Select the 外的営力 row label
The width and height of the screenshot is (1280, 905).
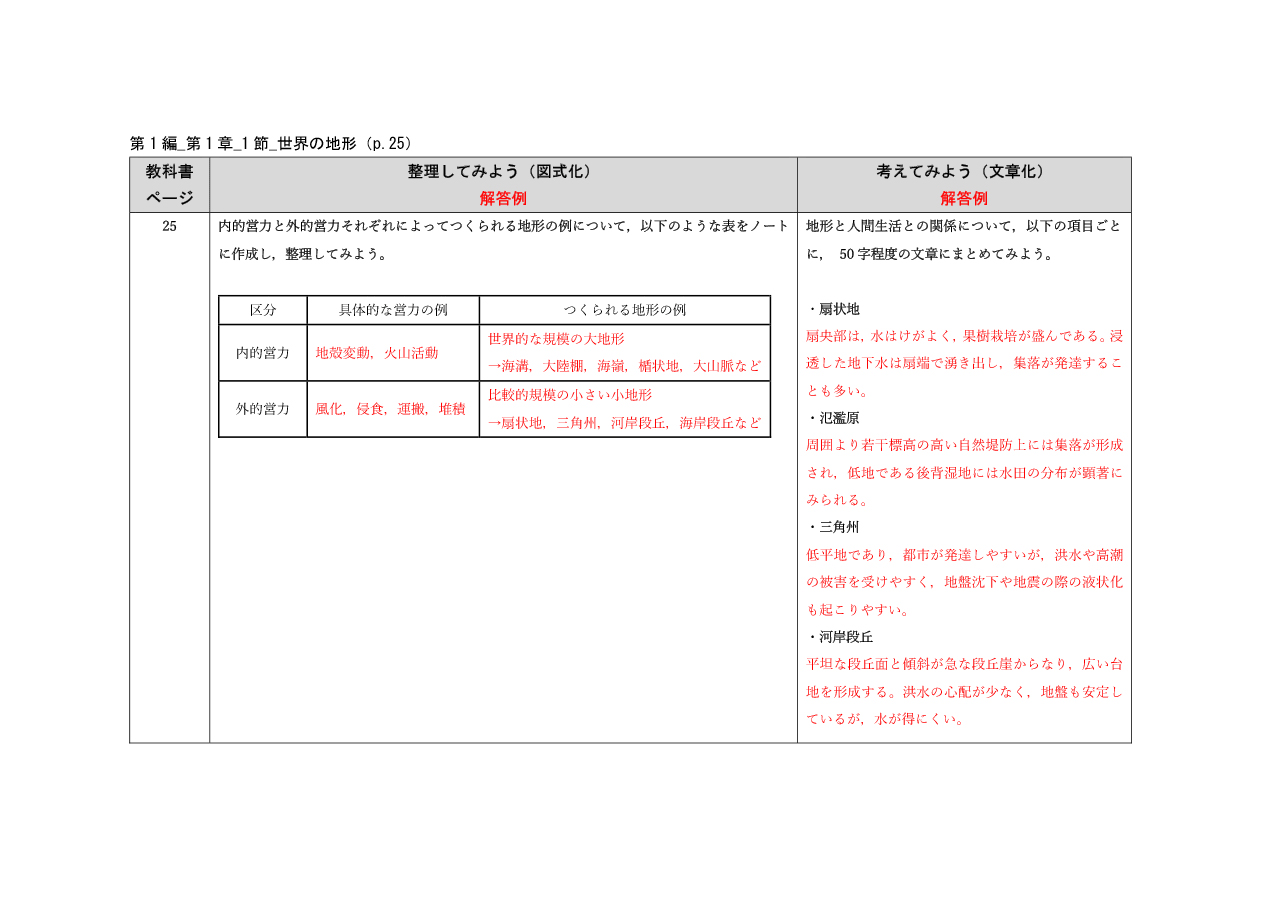coord(263,409)
